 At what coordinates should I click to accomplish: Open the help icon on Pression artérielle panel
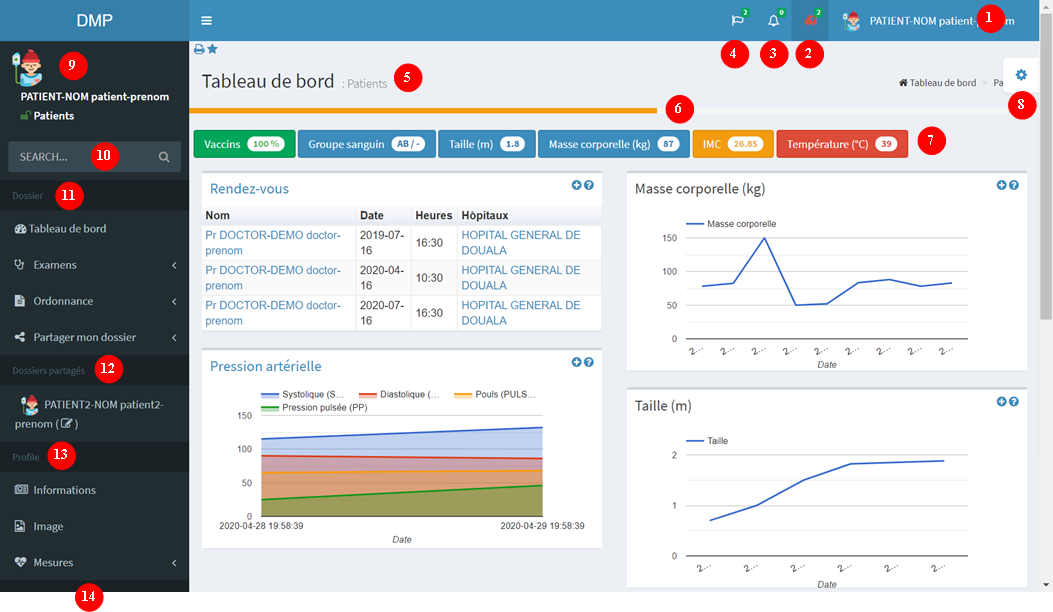tap(588, 362)
